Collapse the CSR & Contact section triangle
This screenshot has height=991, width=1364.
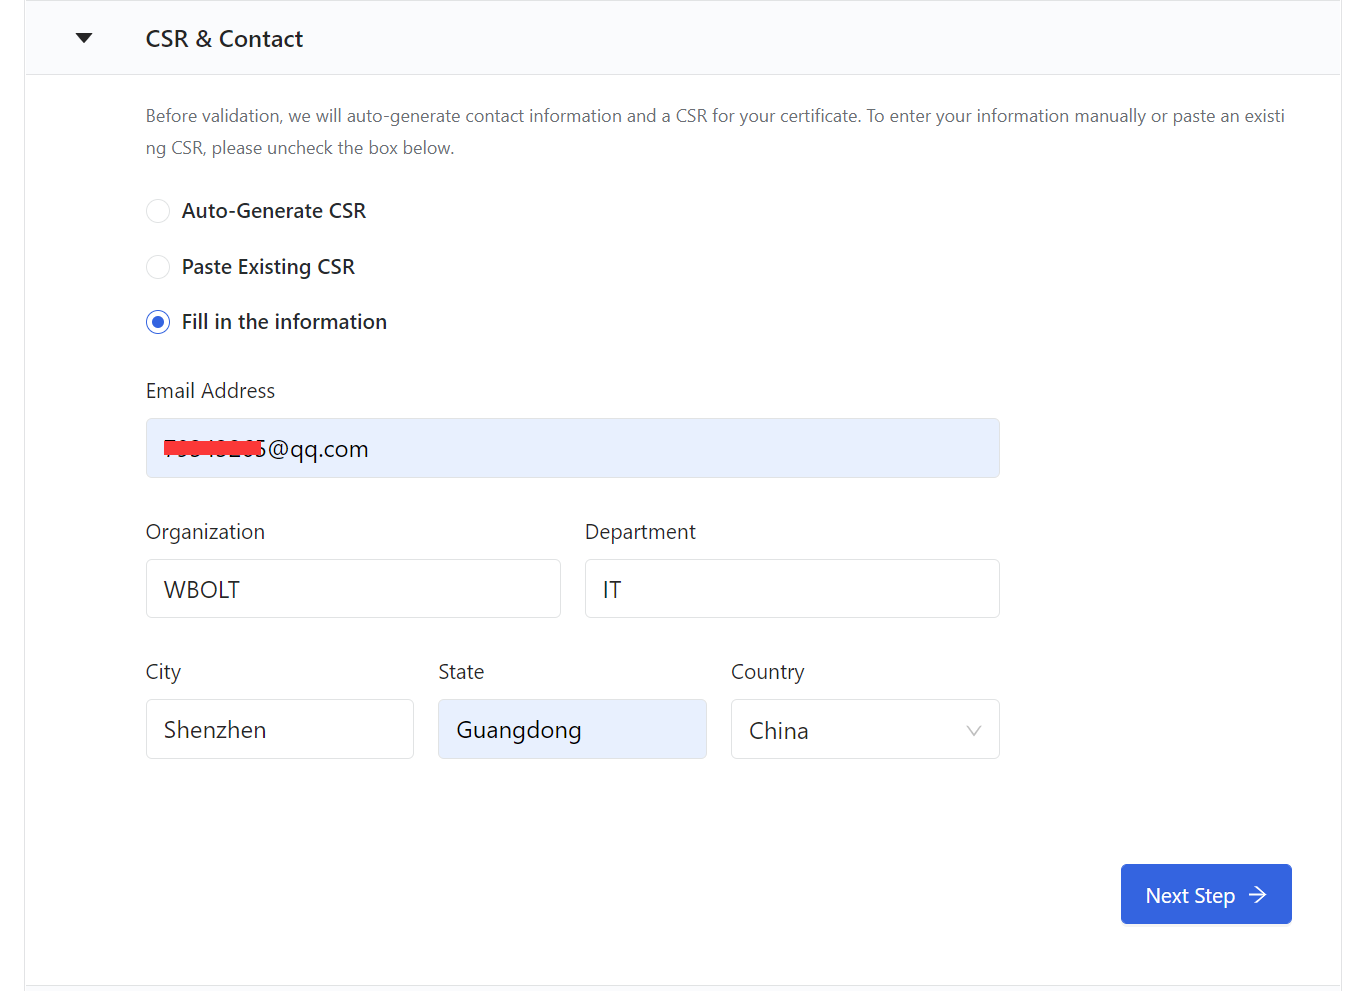click(84, 38)
